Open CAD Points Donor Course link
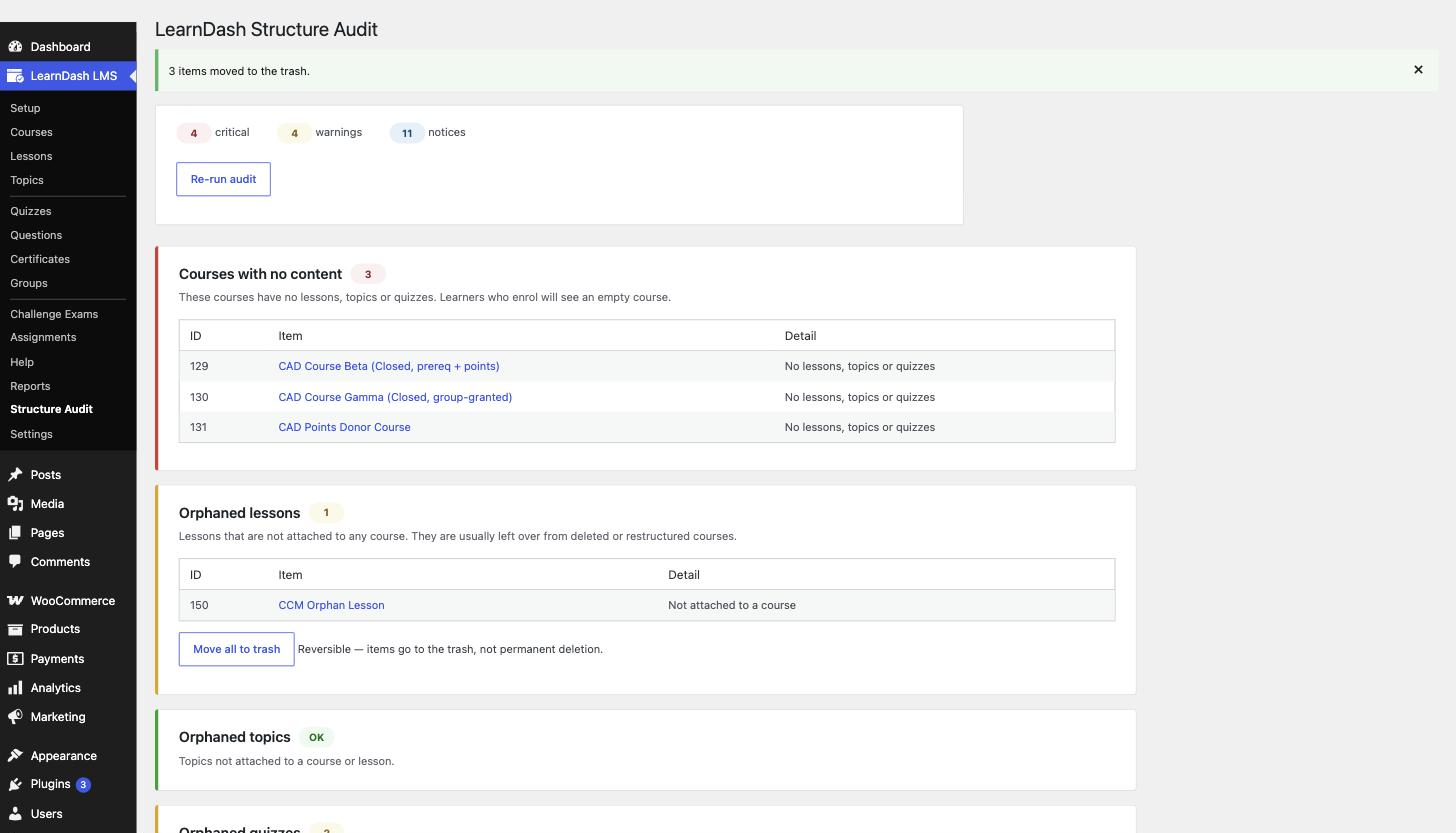This screenshot has width=1456, height=833. pos(344,427)
